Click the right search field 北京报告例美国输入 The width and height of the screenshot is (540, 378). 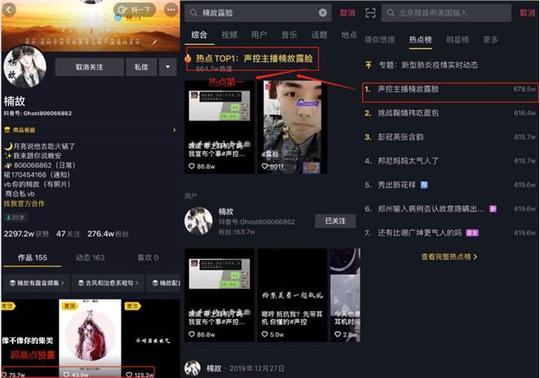446,13
